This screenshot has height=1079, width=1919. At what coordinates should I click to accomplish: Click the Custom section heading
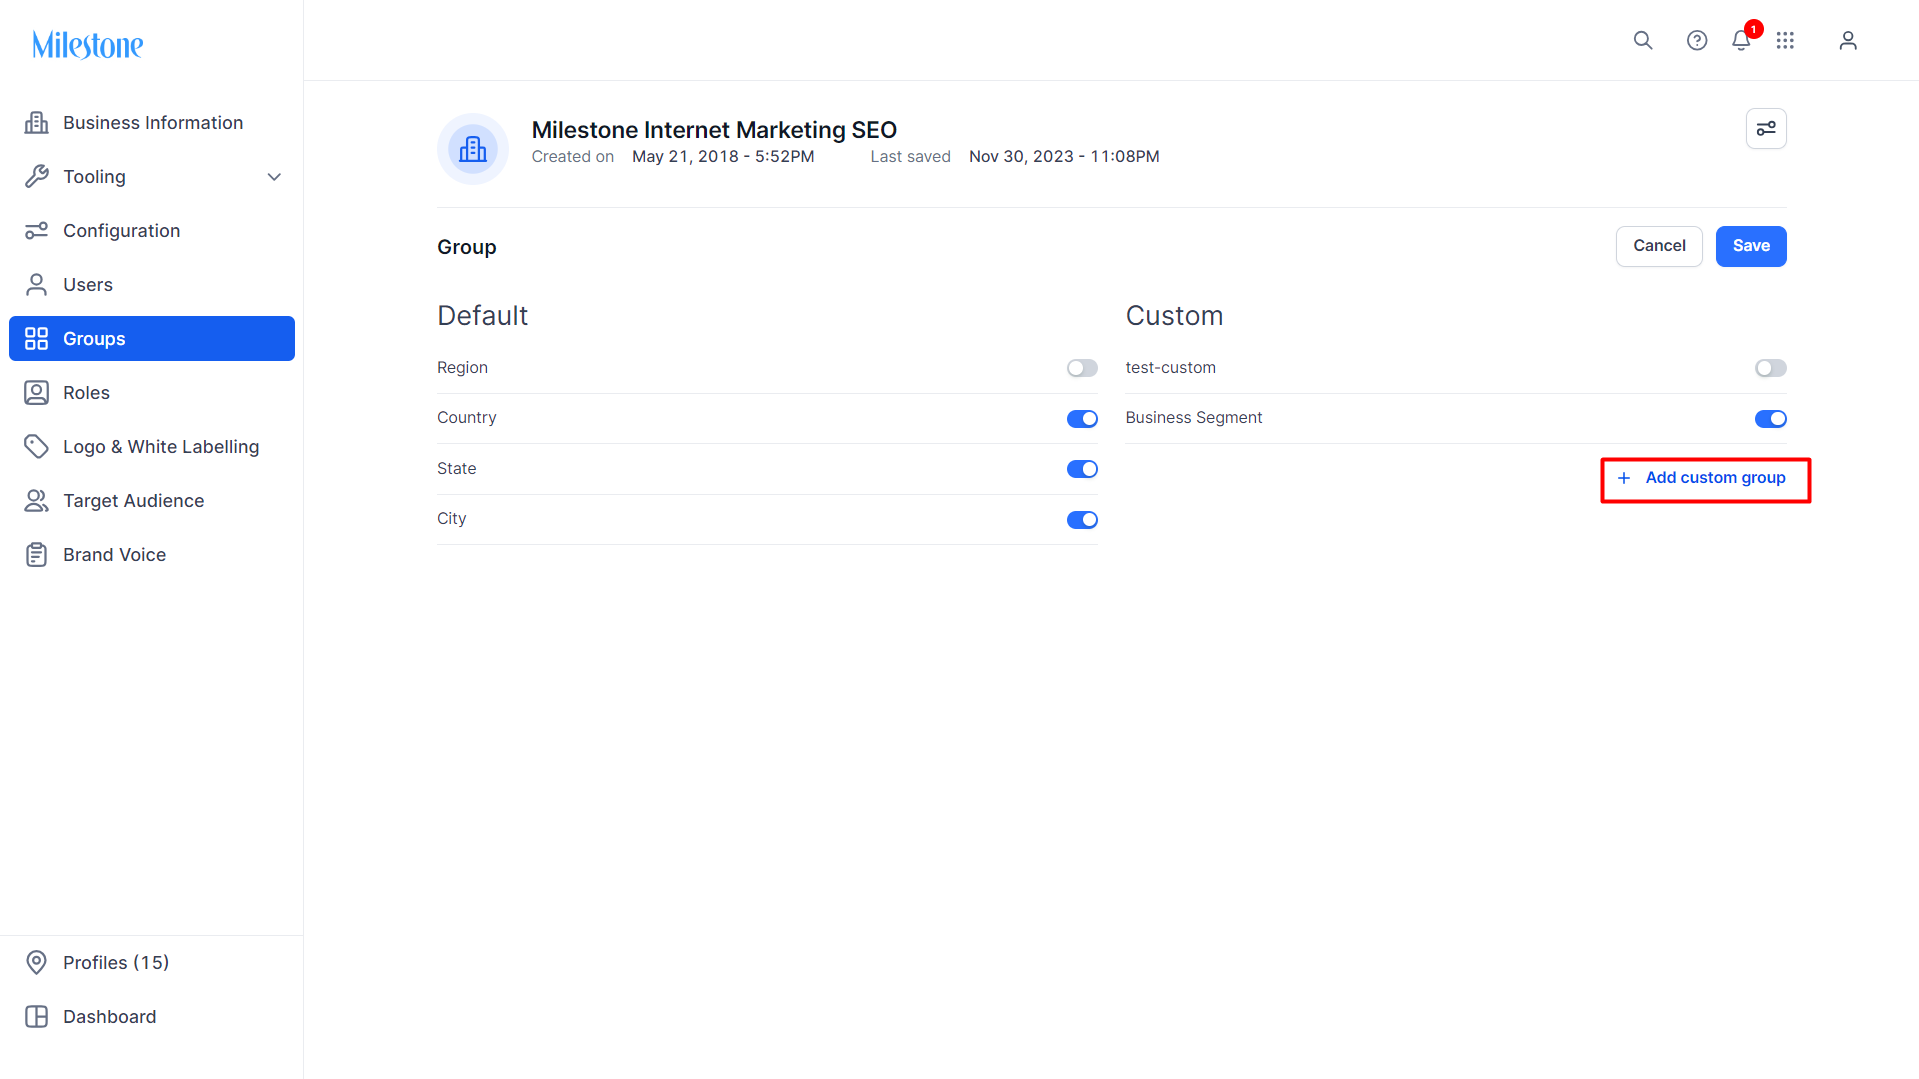(x=1174, y=316)
